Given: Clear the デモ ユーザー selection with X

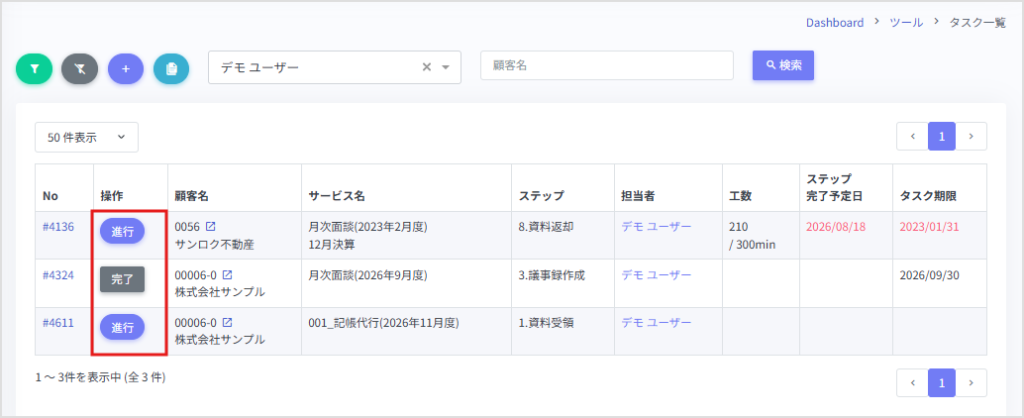Looking at the screenshot, I should (426, 67).
